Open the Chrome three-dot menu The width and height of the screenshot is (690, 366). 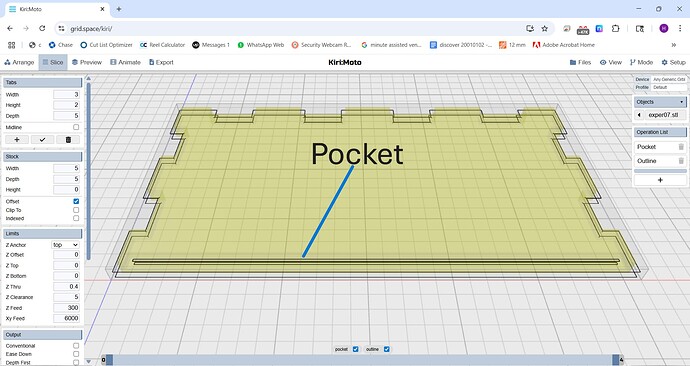pyautogui.click(x=680, y=29)
